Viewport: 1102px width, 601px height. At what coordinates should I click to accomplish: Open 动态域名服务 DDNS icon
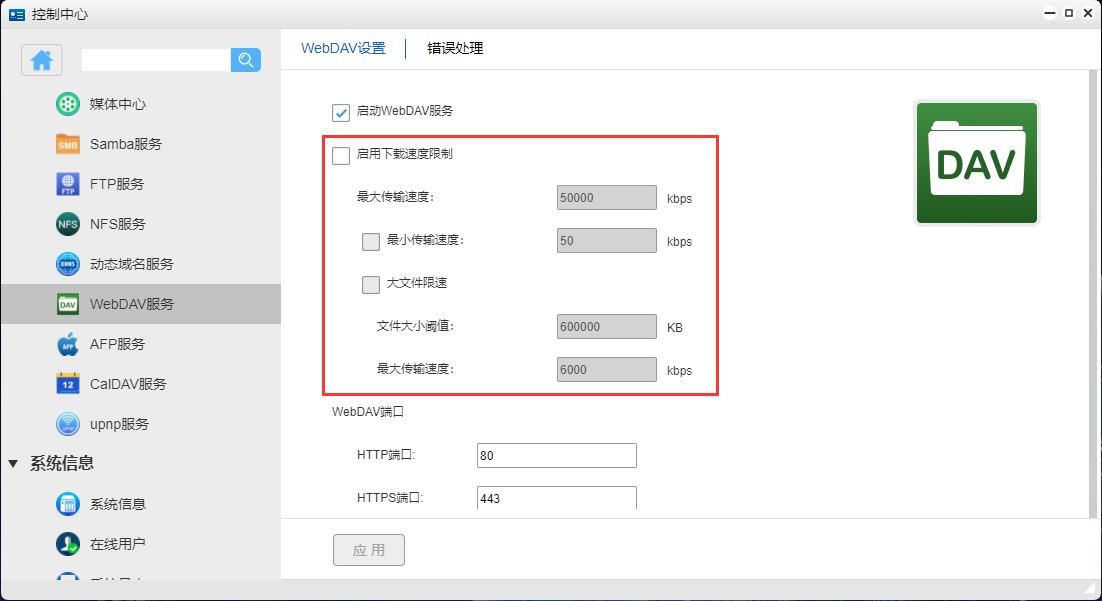point(68,264)
